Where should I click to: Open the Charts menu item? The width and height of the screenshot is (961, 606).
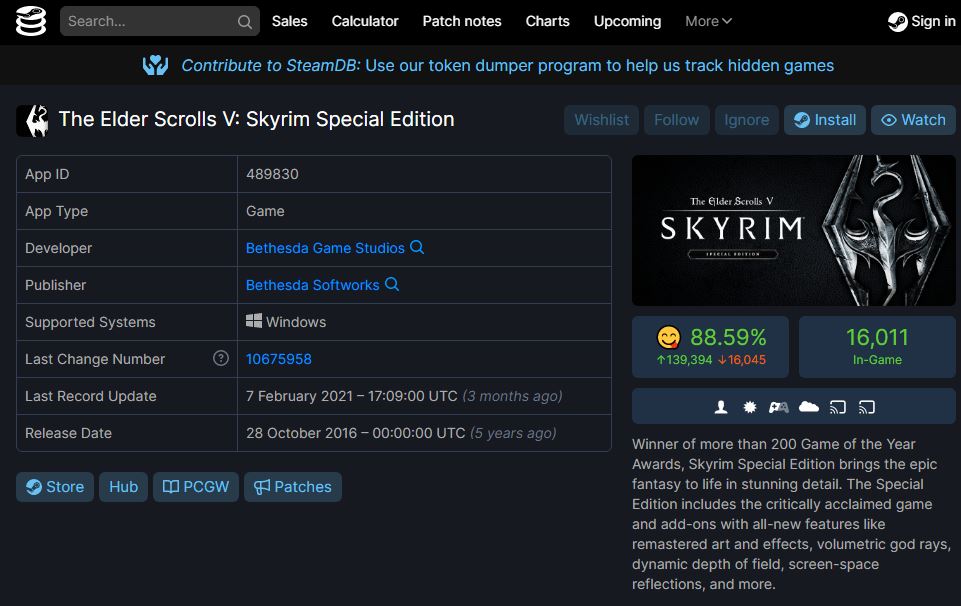(547, 21)
